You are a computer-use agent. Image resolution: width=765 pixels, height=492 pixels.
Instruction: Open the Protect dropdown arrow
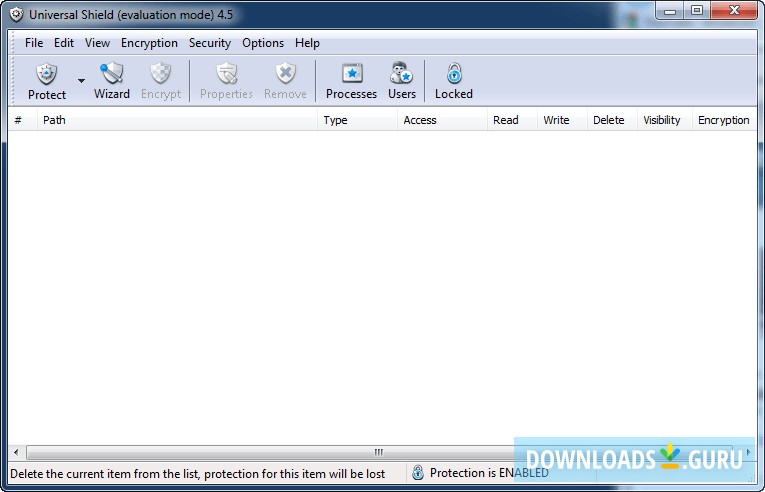(81, 81)
